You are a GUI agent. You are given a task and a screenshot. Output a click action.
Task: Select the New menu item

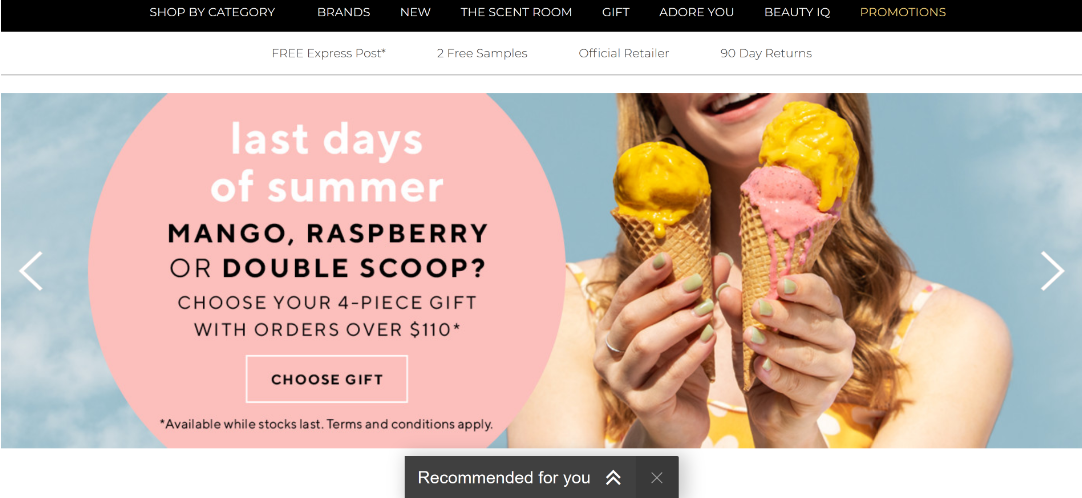[415, 12]
